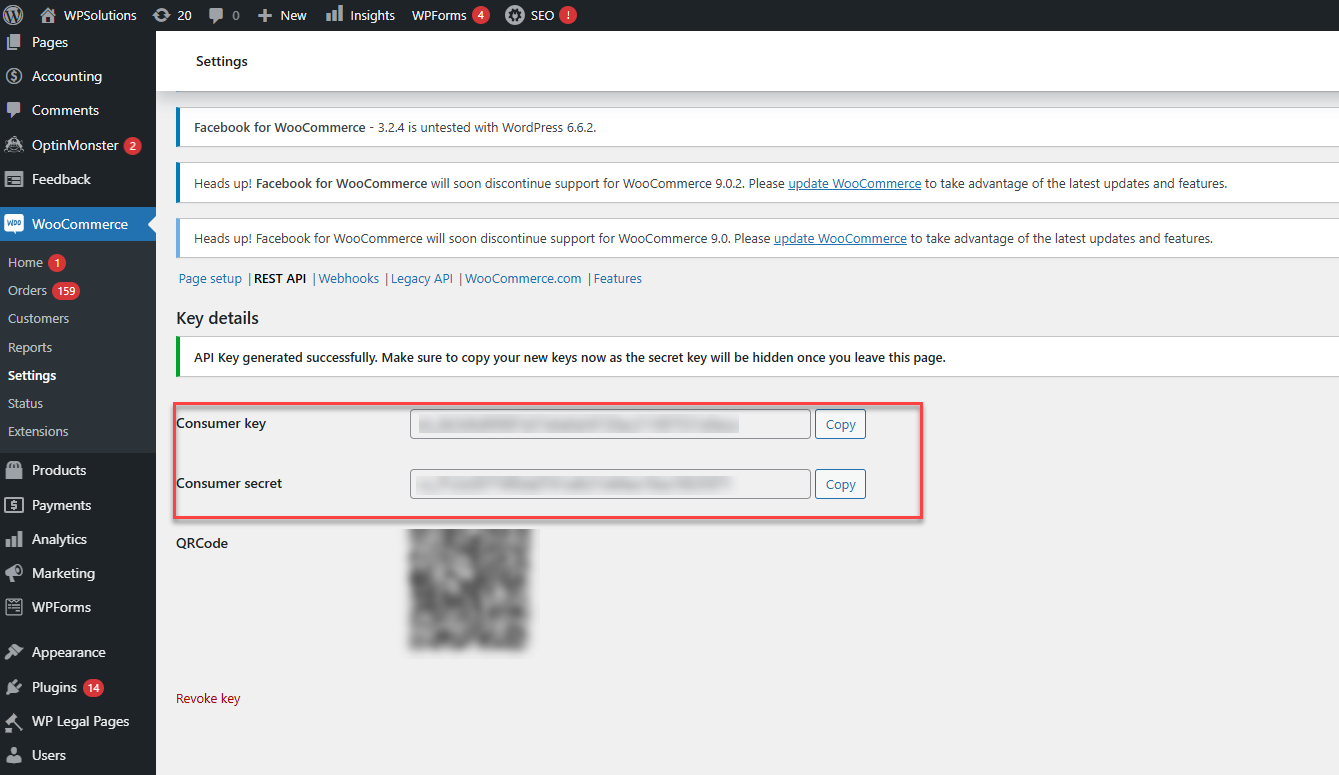Image resolution: width=1339 pixels, height=775 pixels.
Task: Open Appearance in the sidebar
Action: tap(68, 652)
